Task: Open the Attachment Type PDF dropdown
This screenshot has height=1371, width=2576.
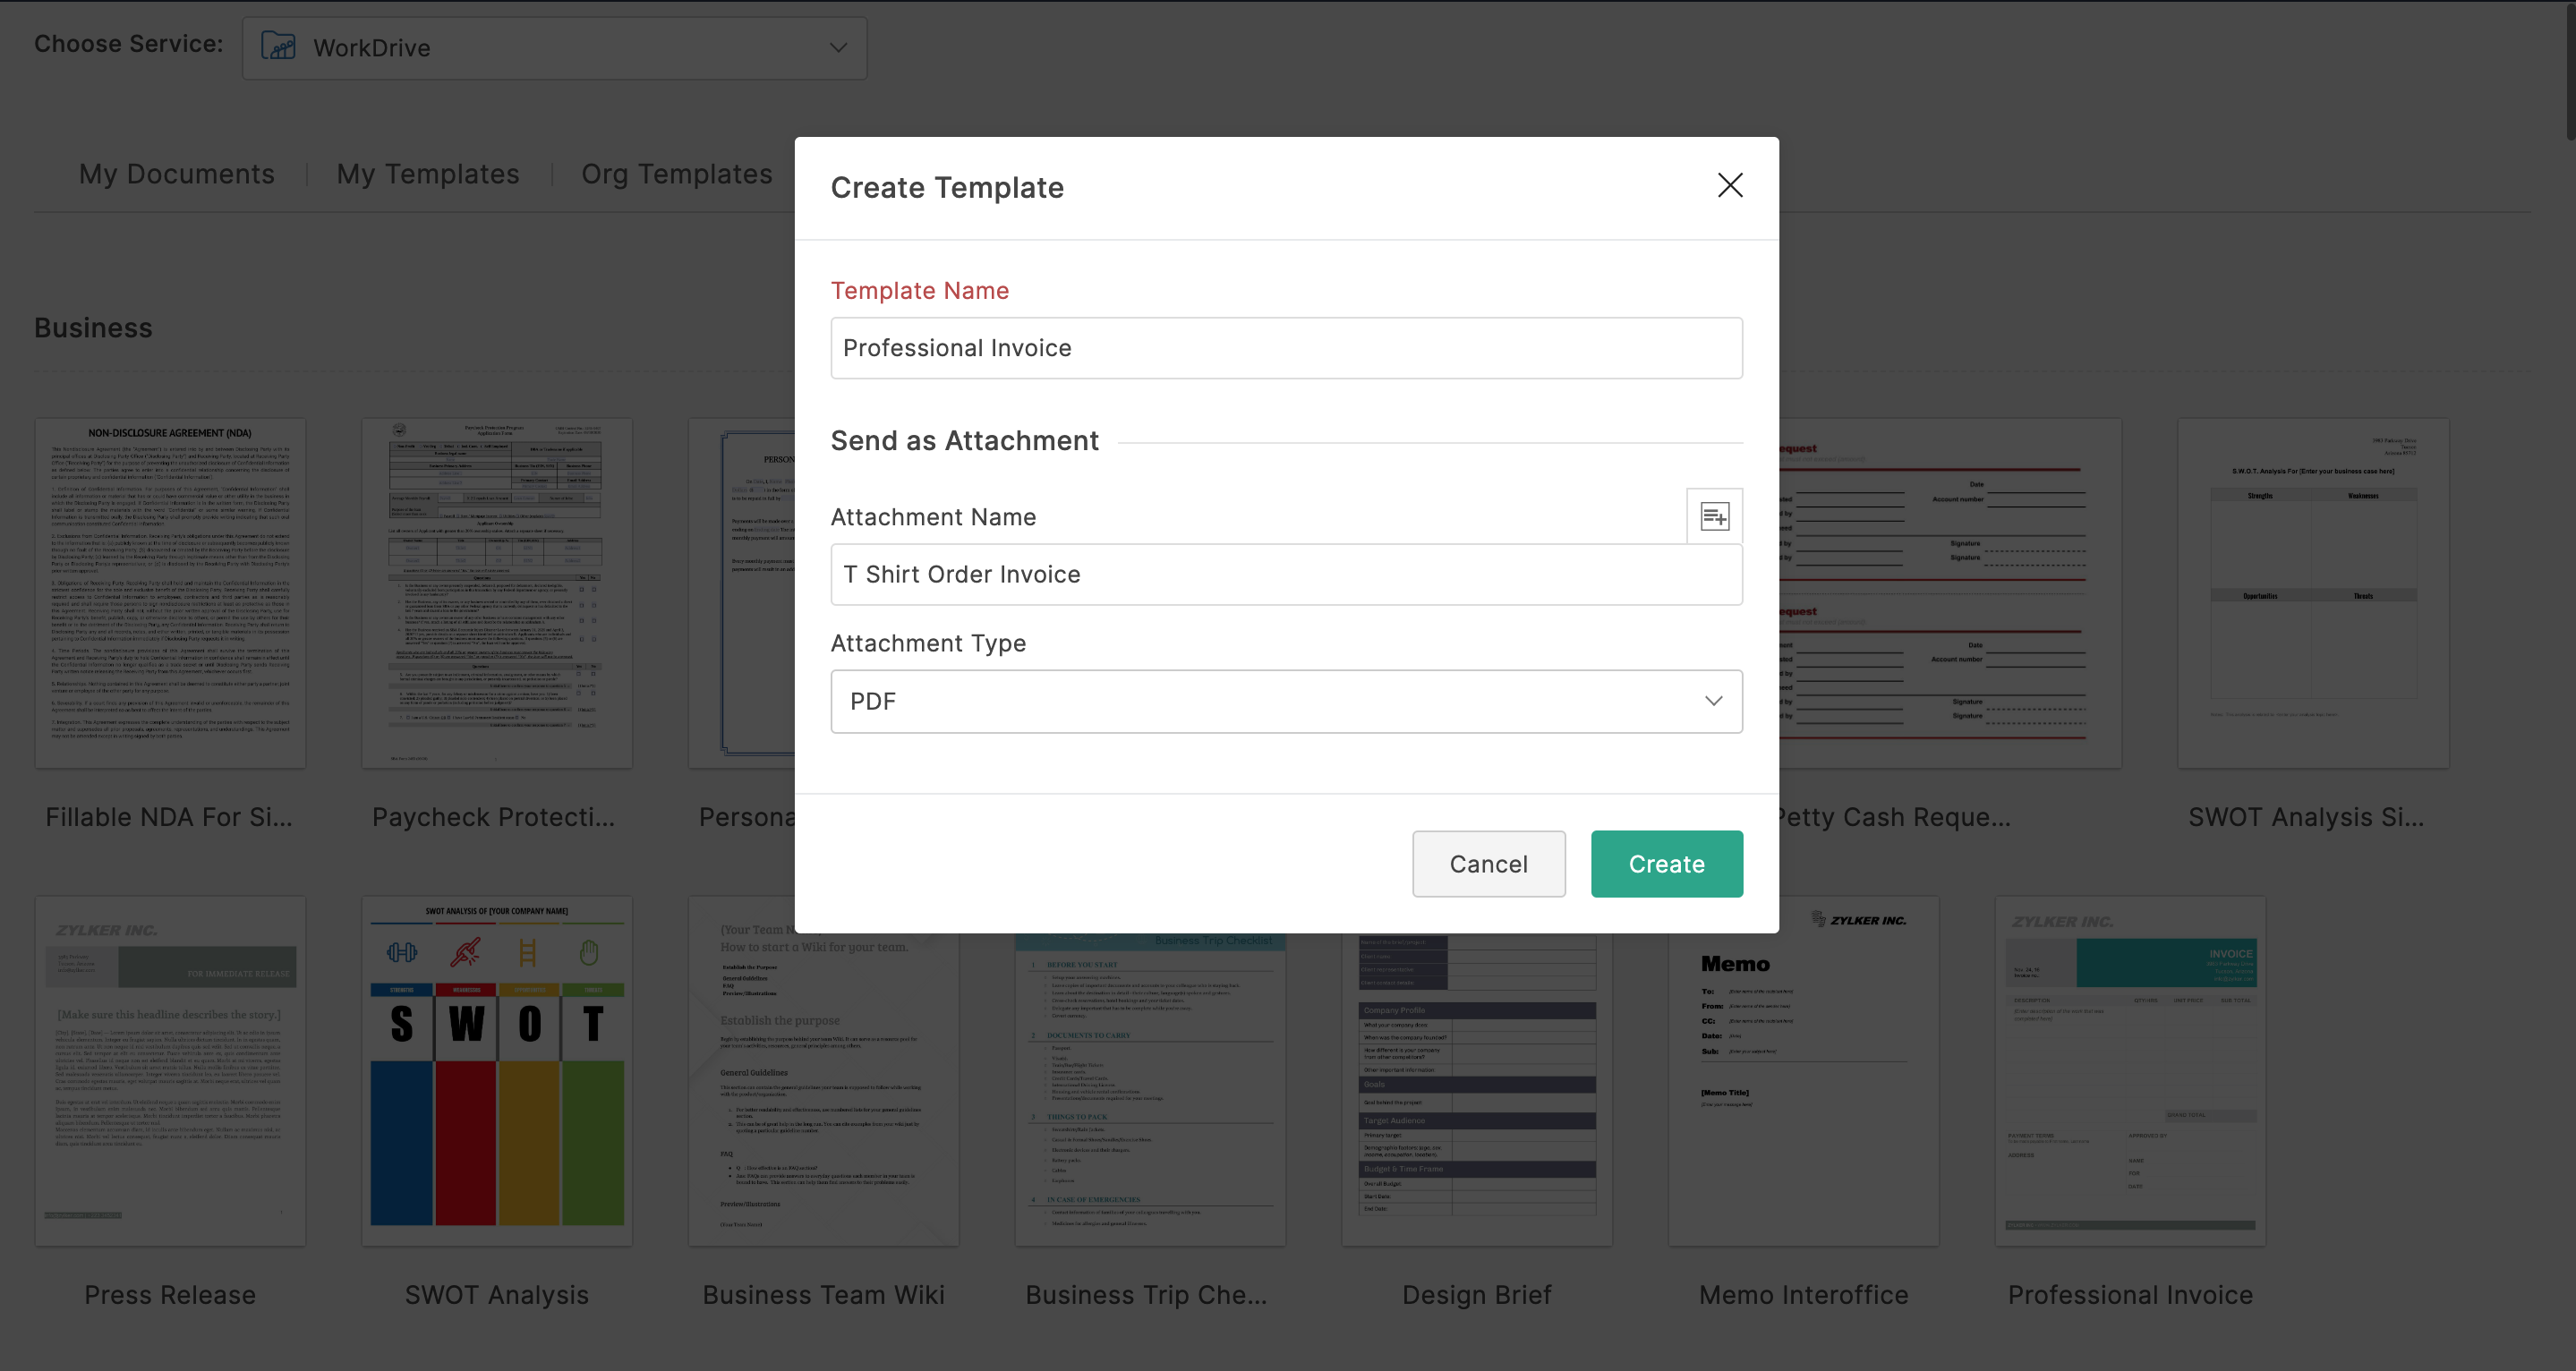Action: click(1285, 701)
